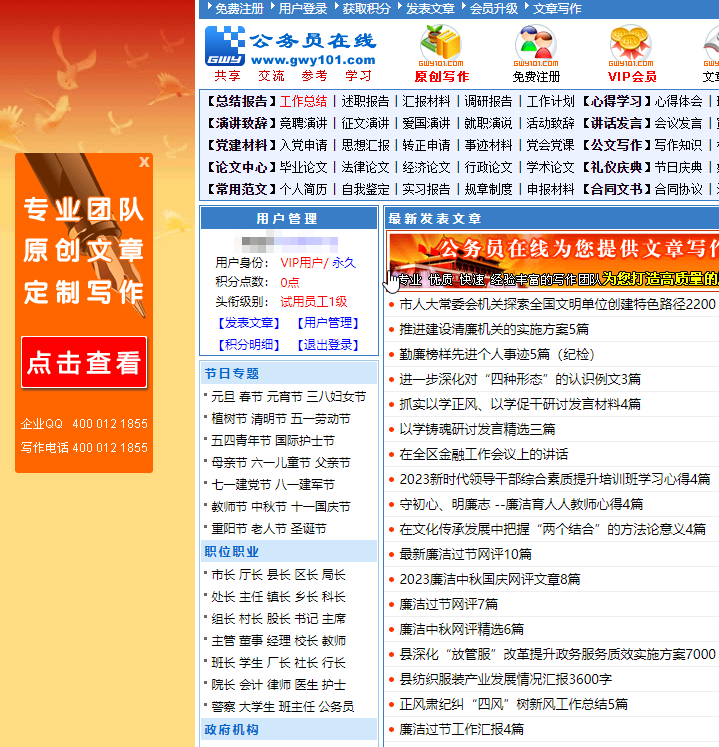Click the 政府机构 section header
Screen dimensions: 719x747
tap(232, 730)
